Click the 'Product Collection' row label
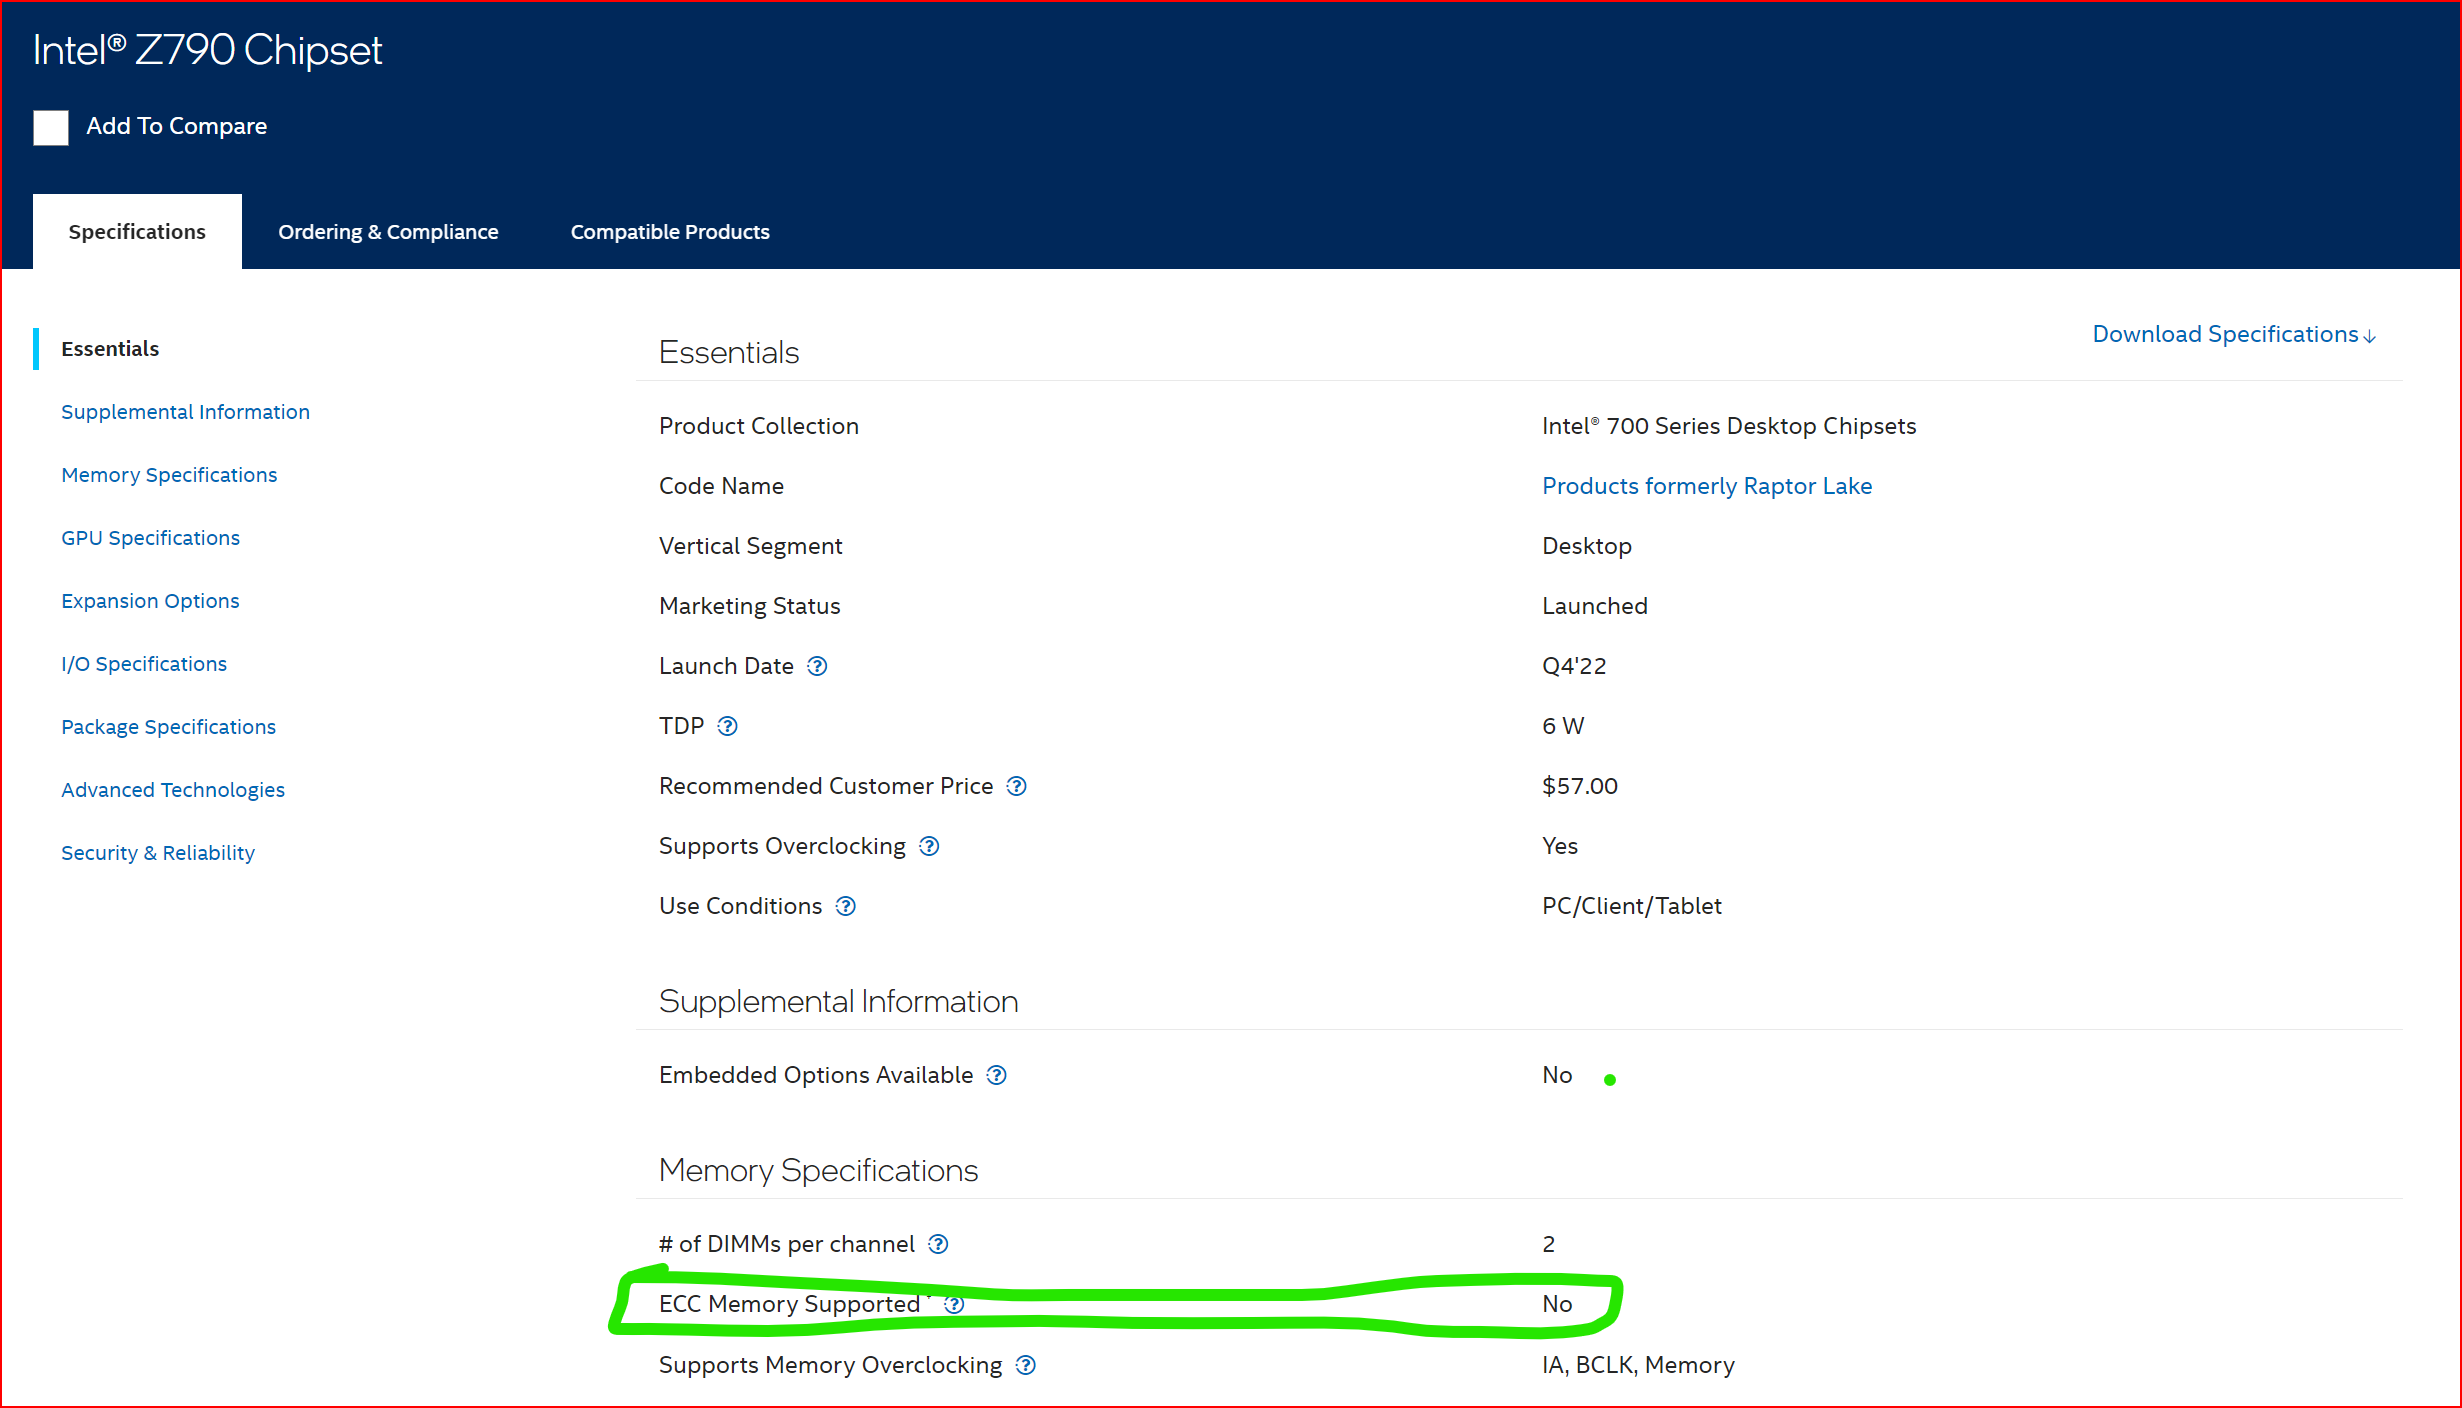Image resolution: width=2462 pixels, height=1408 pixels. point(759,426)
